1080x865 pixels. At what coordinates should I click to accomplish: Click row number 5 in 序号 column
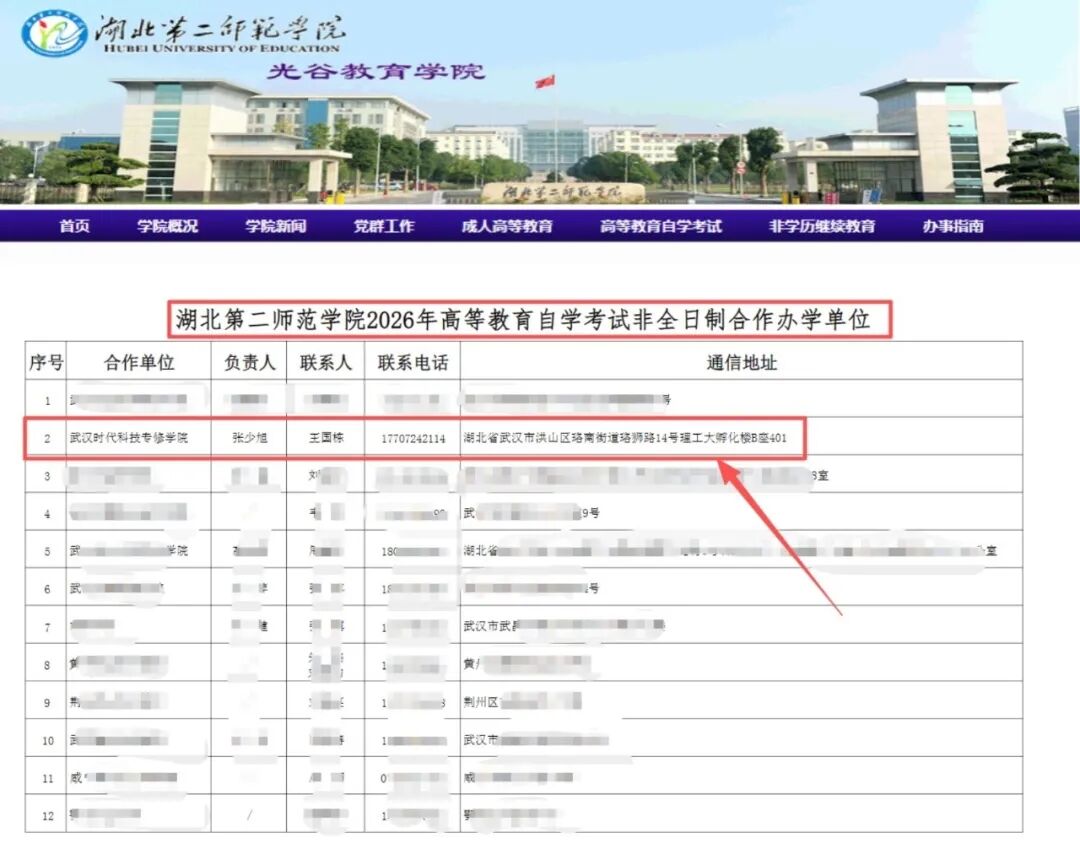tap(48, 552)
